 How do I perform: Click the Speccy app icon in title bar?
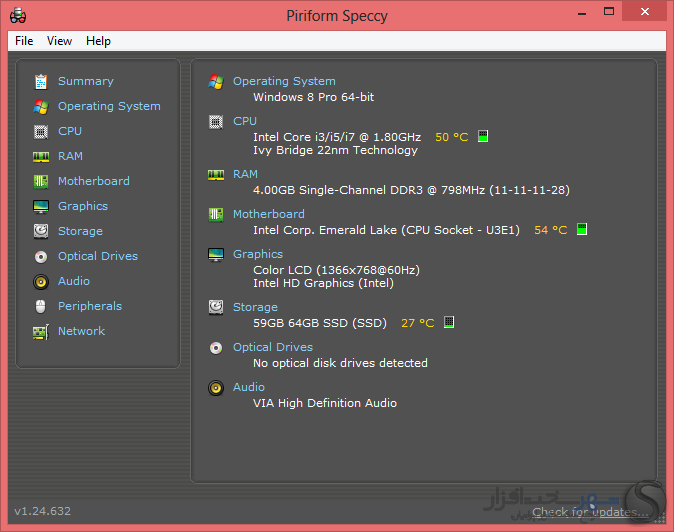pos(18,16)
